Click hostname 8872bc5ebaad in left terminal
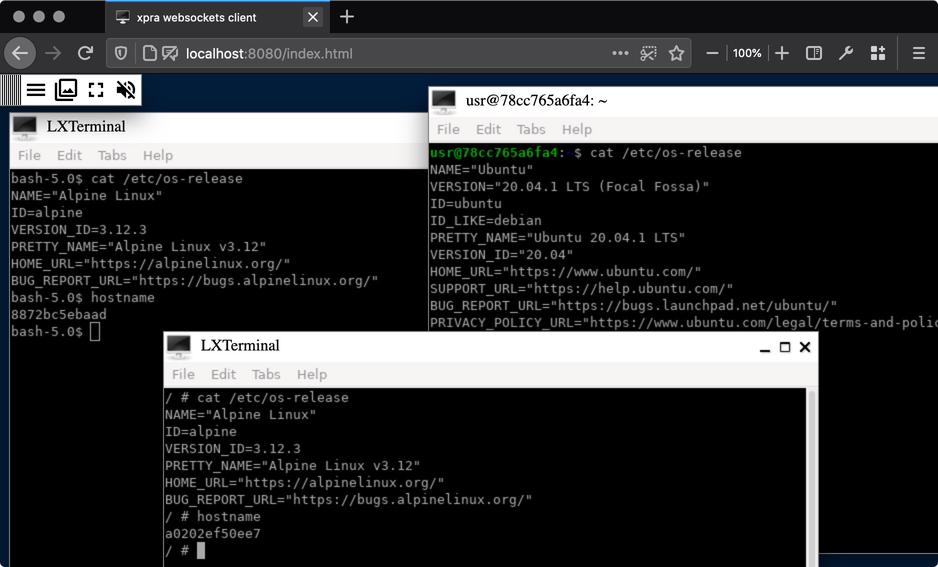Image resolution: width=938 pixels, height=567 pixels. (x=59, y=315)
